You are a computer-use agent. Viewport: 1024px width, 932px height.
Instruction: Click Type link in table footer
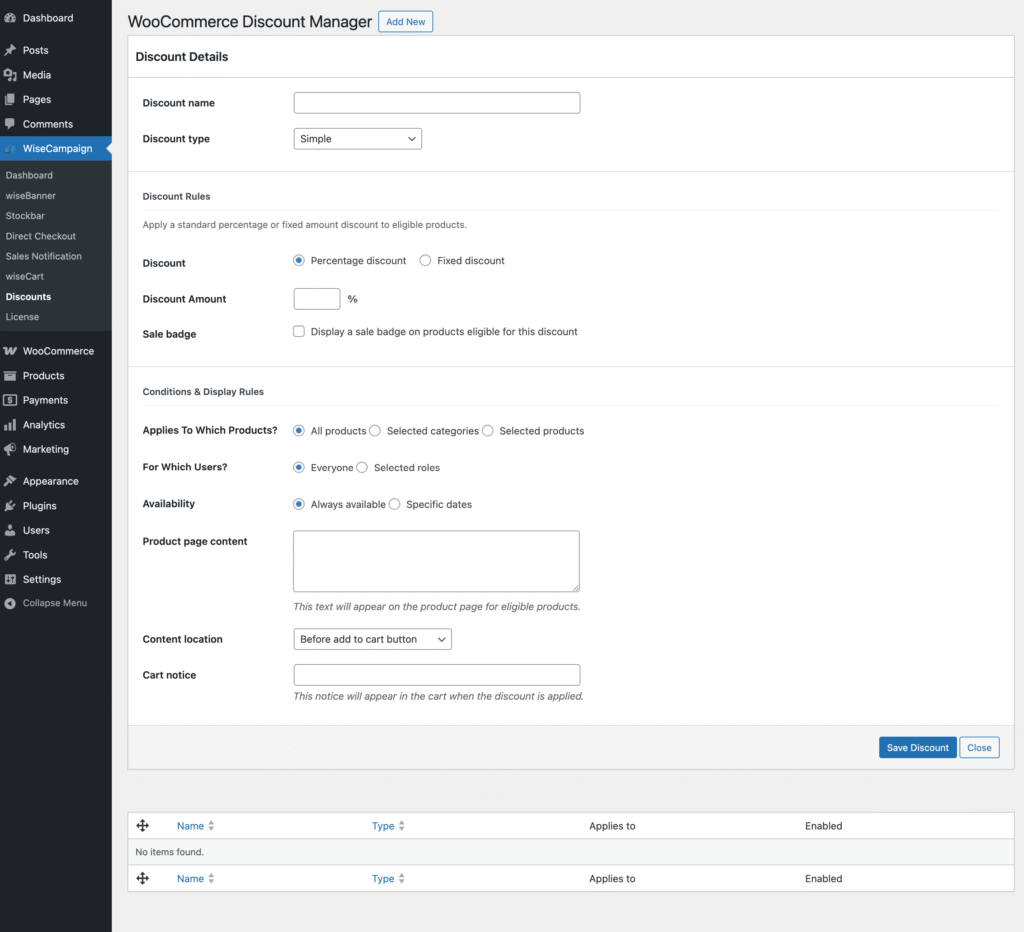pyautogui.click(x=383, y=878)
